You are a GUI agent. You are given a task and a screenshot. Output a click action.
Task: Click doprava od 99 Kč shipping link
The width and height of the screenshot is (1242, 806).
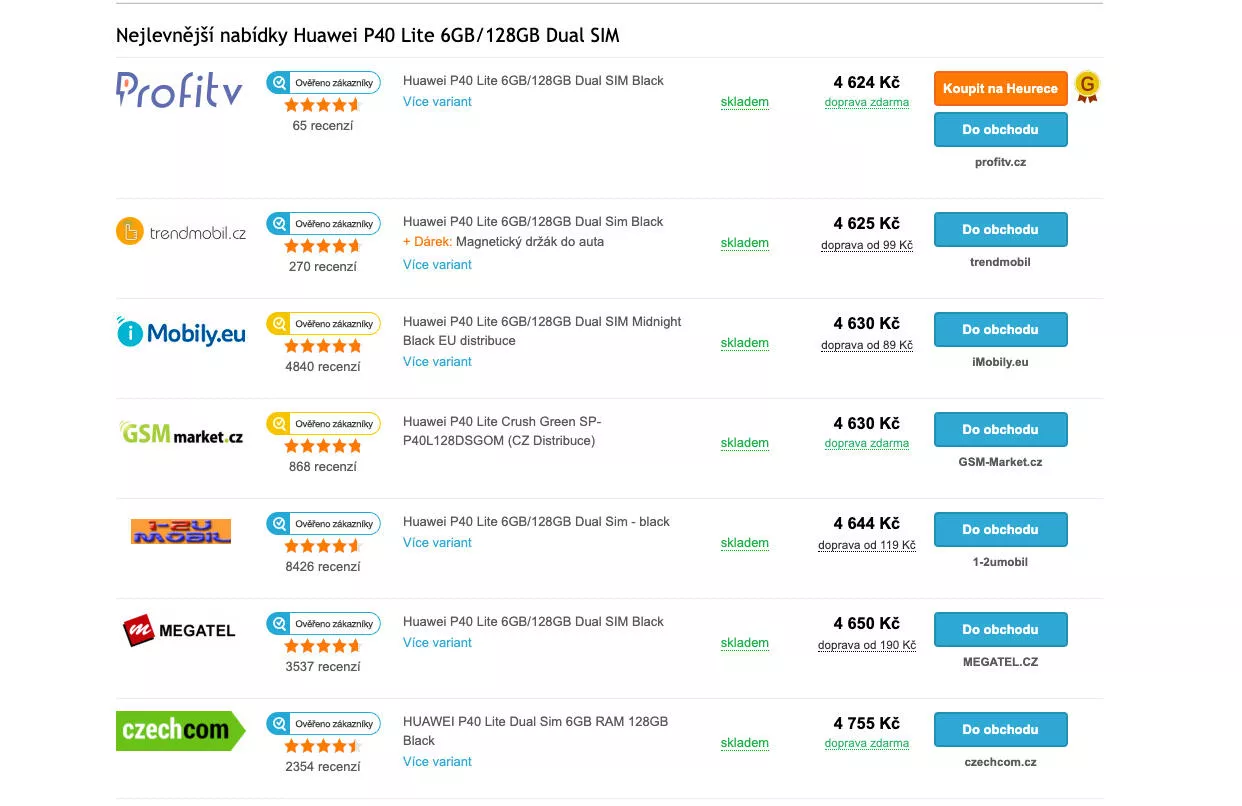click(867, 245)
